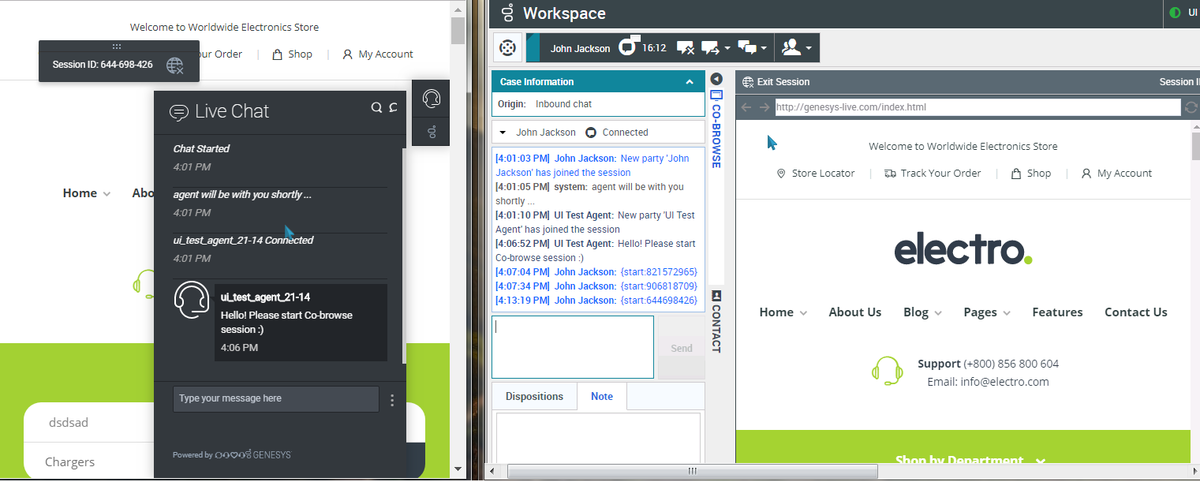The image size is (1200, 482).
Task: Click the Support headset icon on electro page
Action: (888, 370)
